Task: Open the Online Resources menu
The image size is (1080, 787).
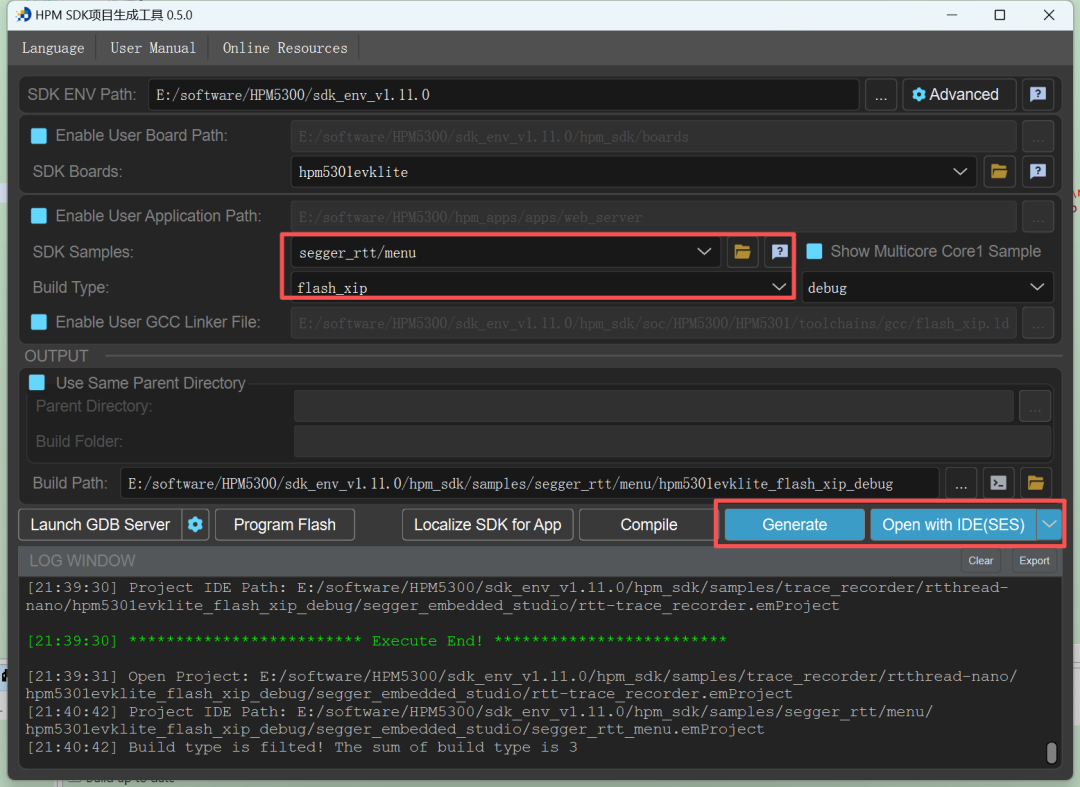Action: [x=285, y=48]
